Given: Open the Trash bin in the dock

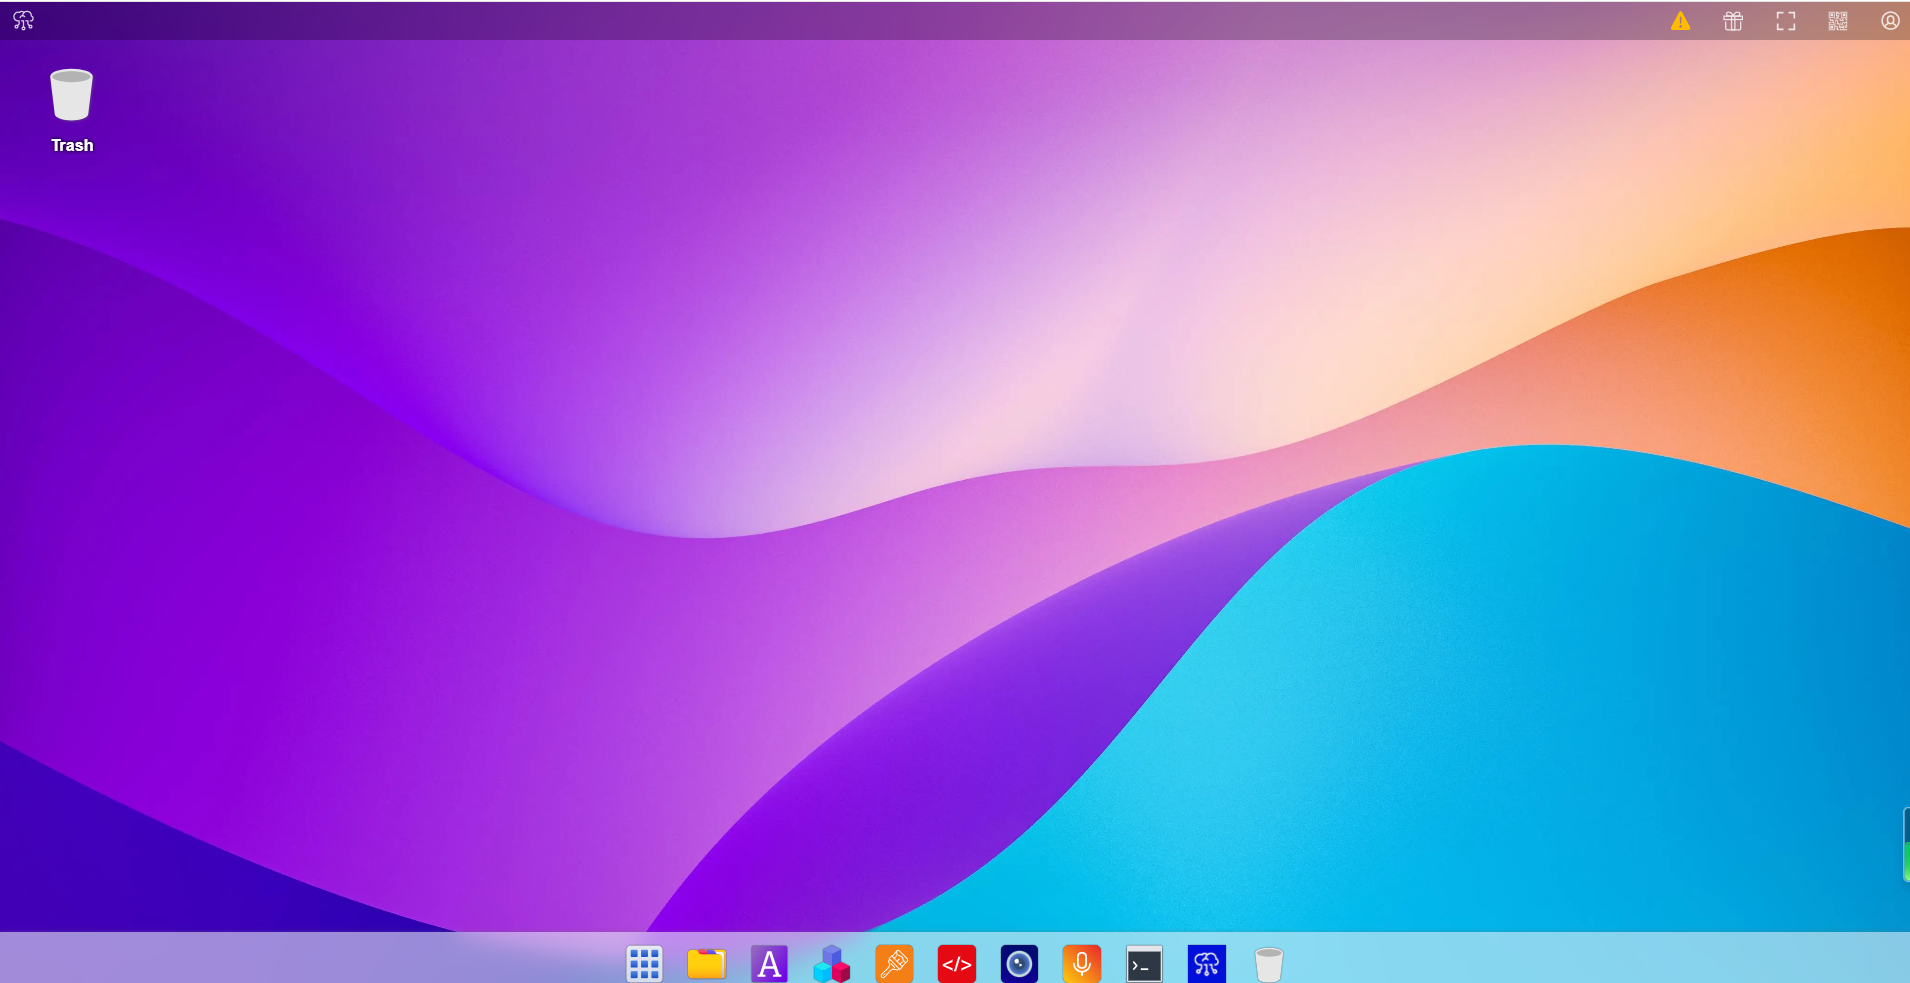Looking at the screenshot, I should click(x=1269, y=964).
